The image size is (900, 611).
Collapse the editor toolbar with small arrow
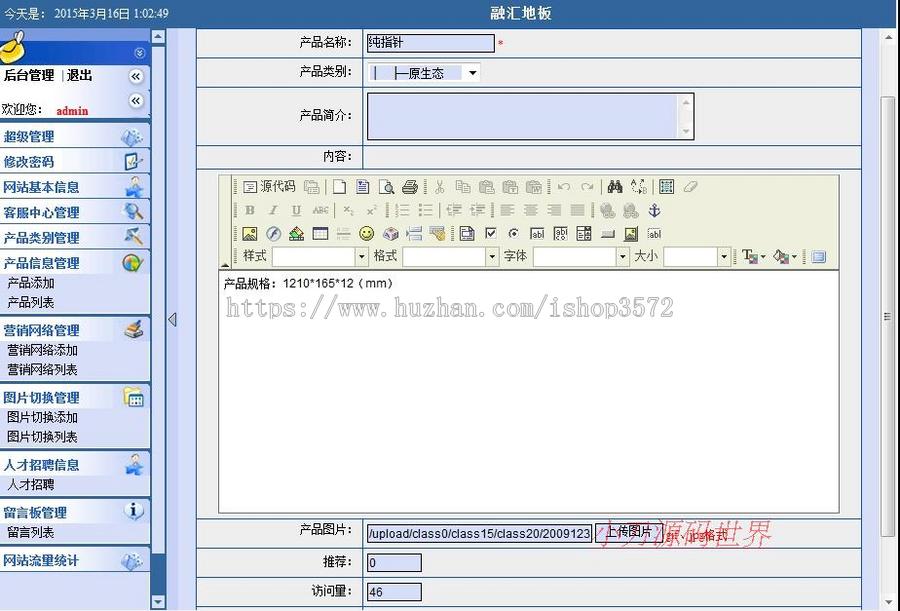[x=225, y=265]
